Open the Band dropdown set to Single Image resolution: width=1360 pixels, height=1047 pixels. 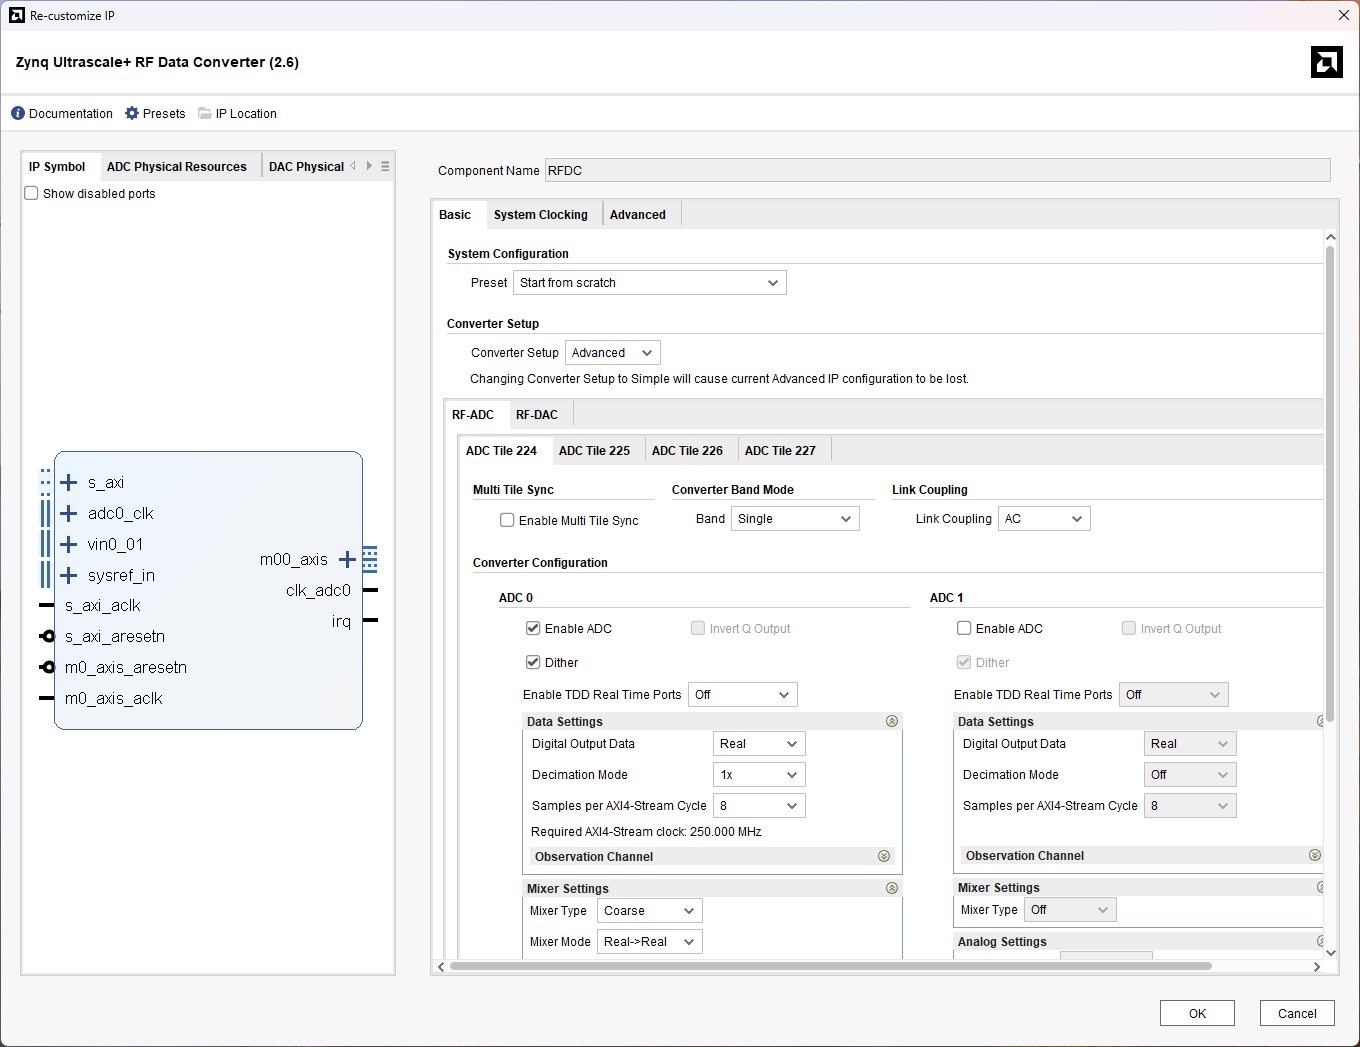pyautogui.click(x=795, y=519)
